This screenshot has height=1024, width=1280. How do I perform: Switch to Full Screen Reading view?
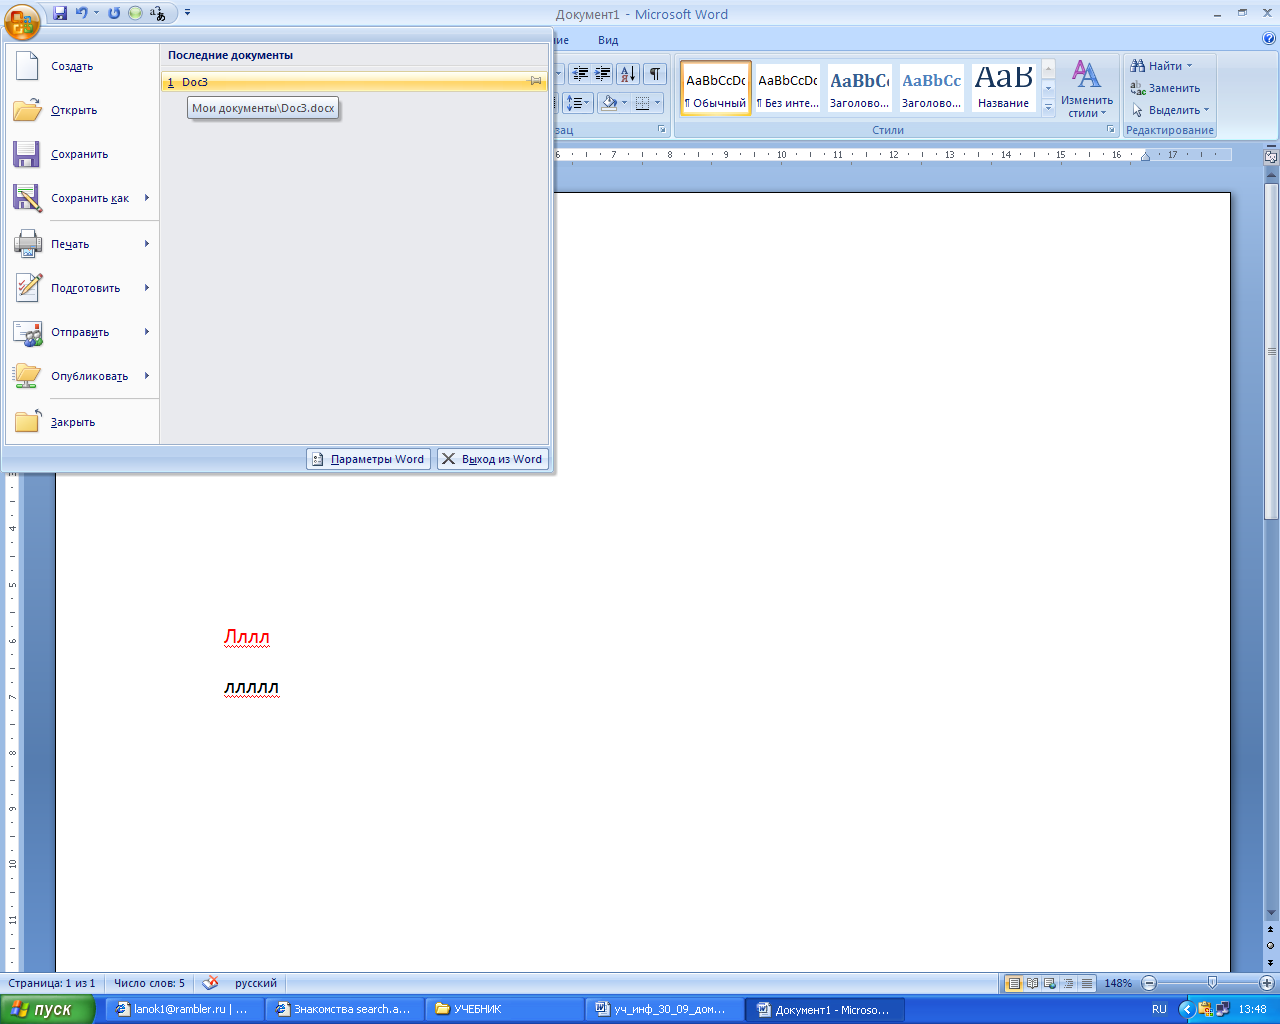(1032, 983)
